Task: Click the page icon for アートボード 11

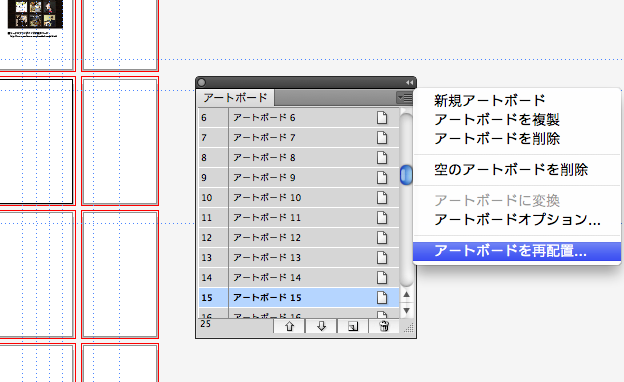Action: (x=382, y=218)
